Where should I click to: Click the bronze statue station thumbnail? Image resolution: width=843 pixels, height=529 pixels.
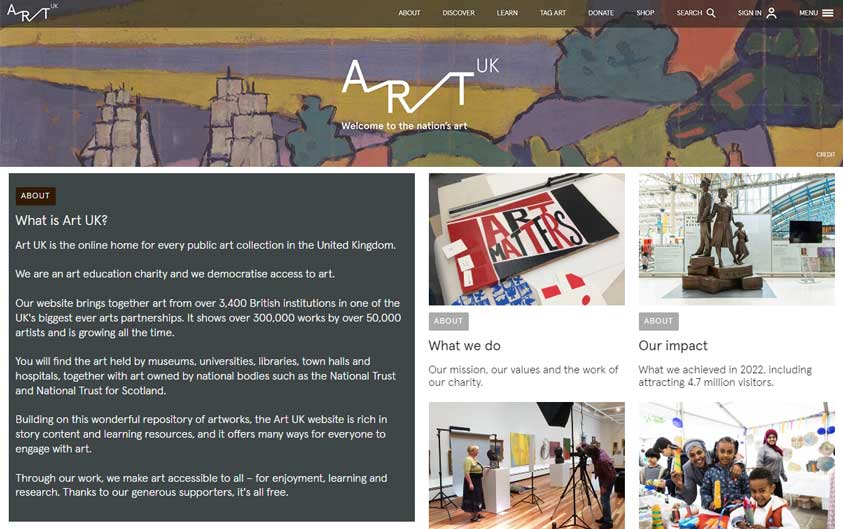point(737,239)
